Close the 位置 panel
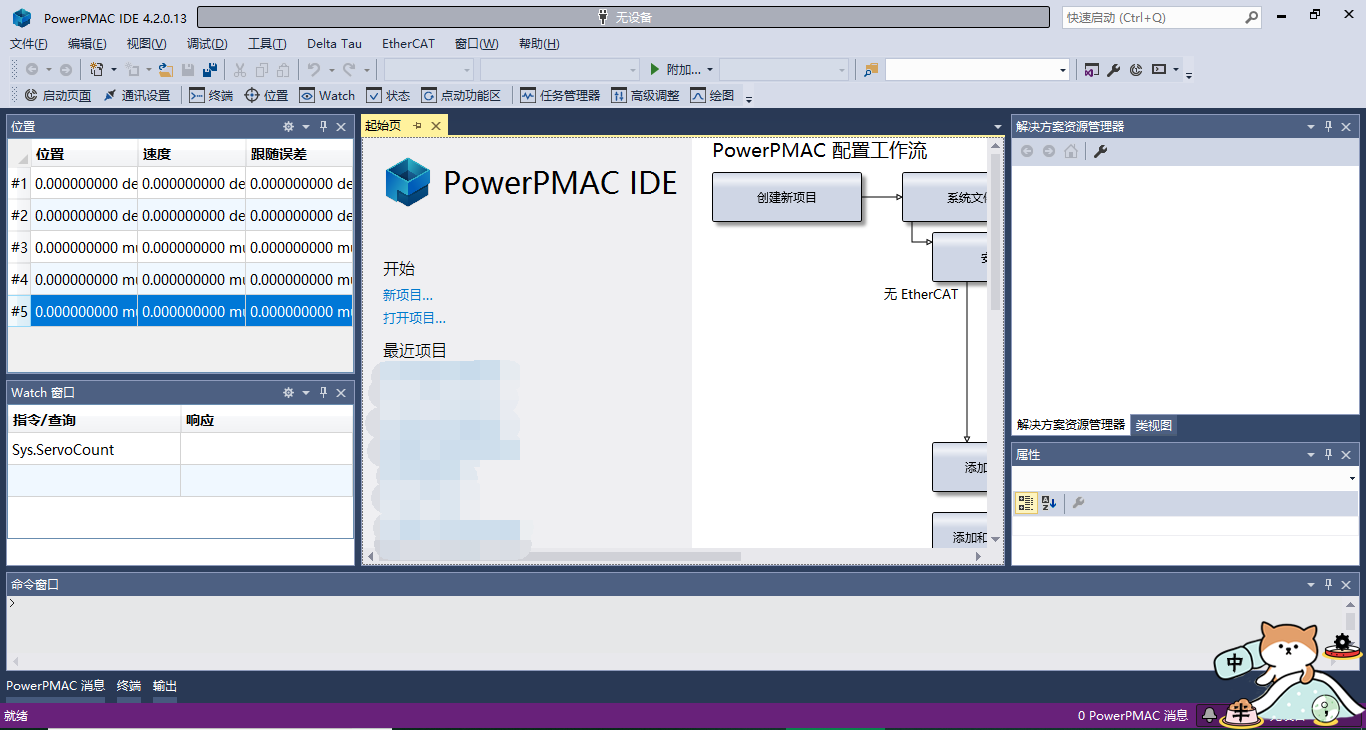The height and width of the screenshot is (730, 1366). 341,127
